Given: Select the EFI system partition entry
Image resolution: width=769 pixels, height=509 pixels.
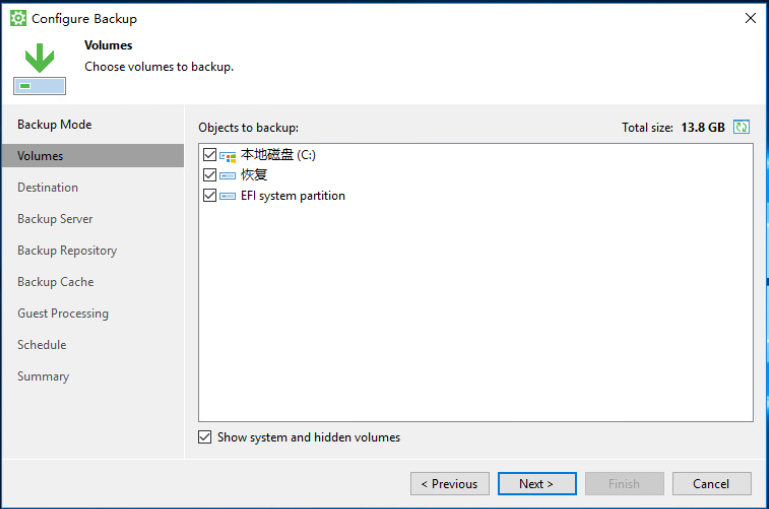Looking at the screenshot, I should pos(293,196).
